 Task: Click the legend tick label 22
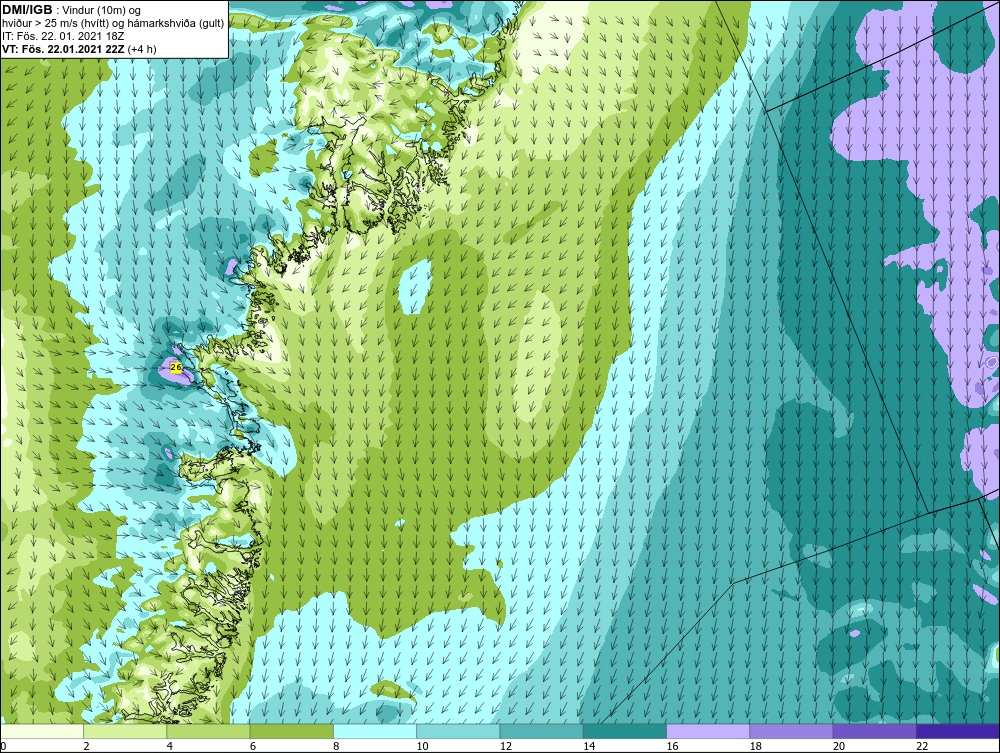[x=922, y=746]
